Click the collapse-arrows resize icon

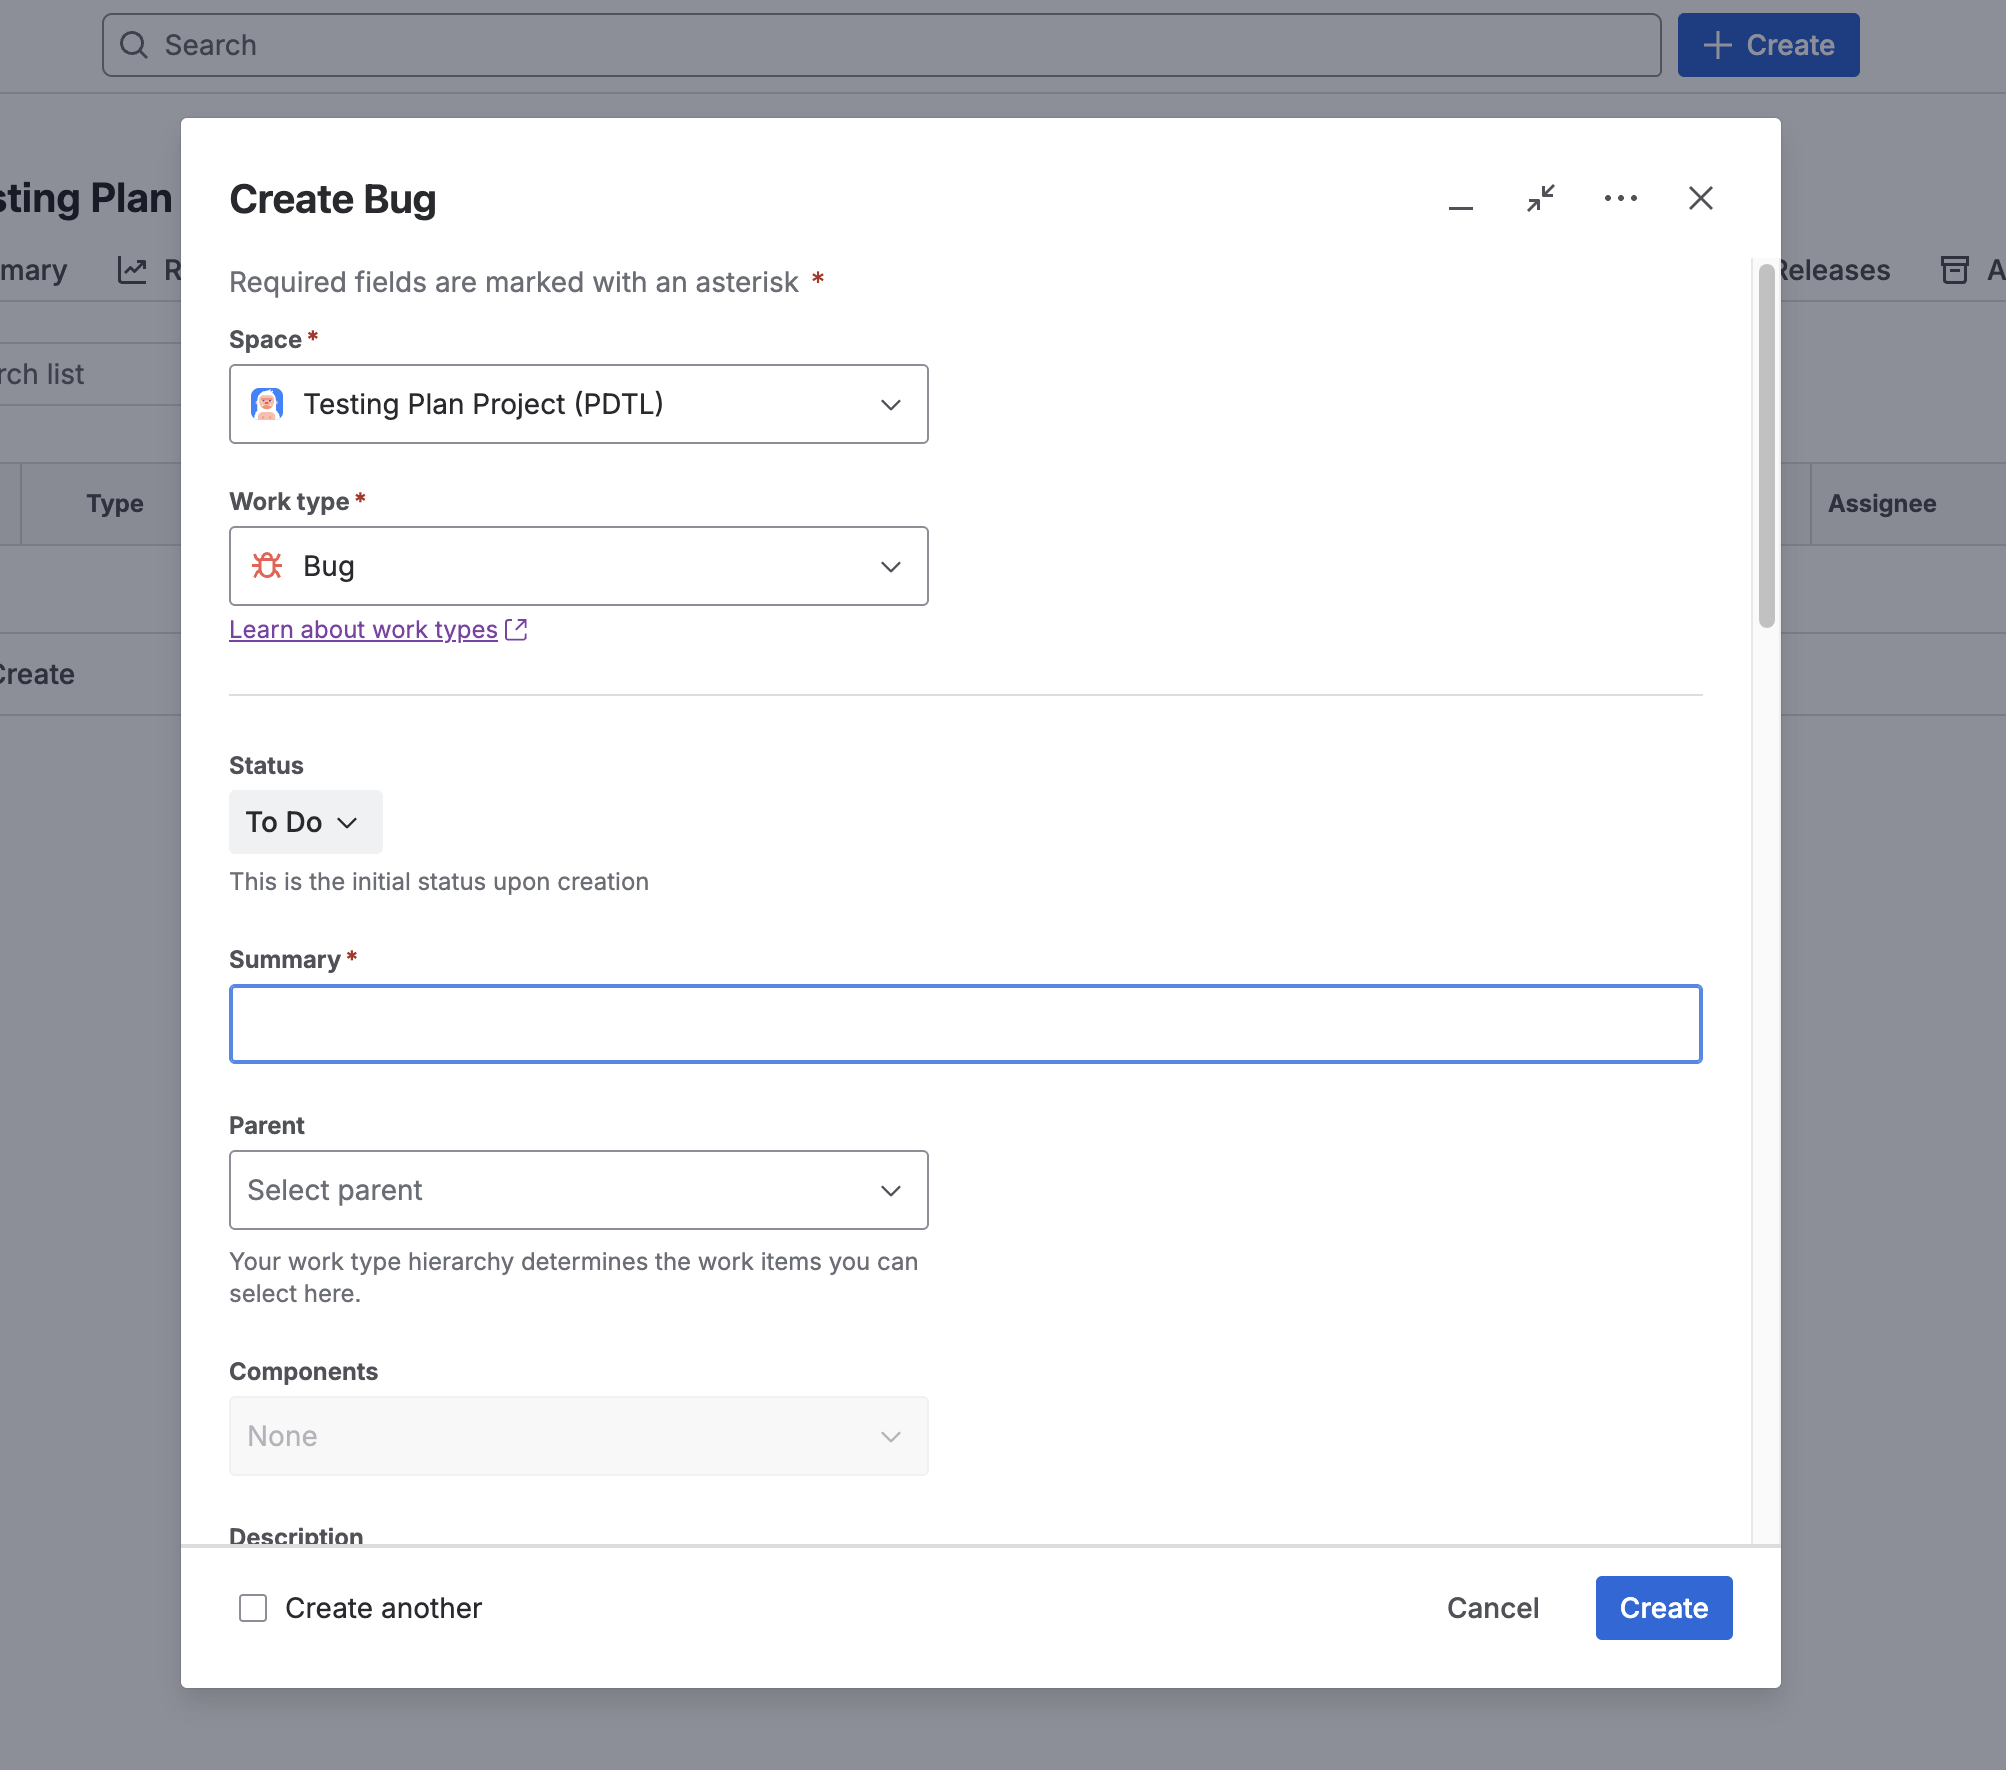(1540, 198)
